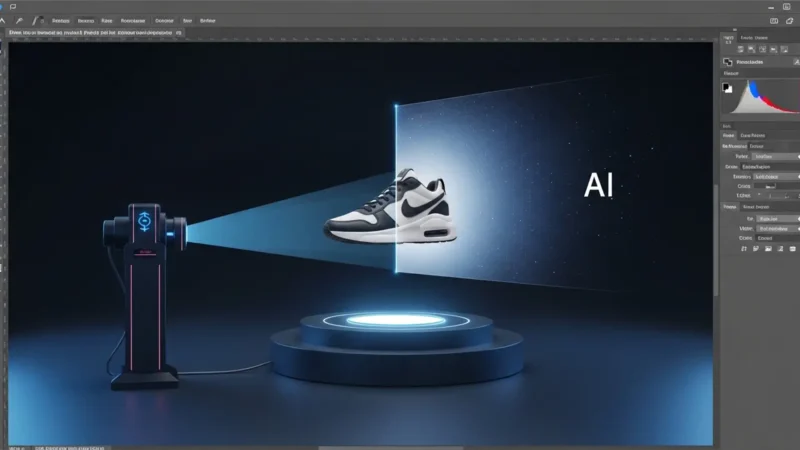Image resolution: width=800 pixels, height=450 pixels.
Task: Click the histogram graph in right panel
Action: (x=767, y=97)
